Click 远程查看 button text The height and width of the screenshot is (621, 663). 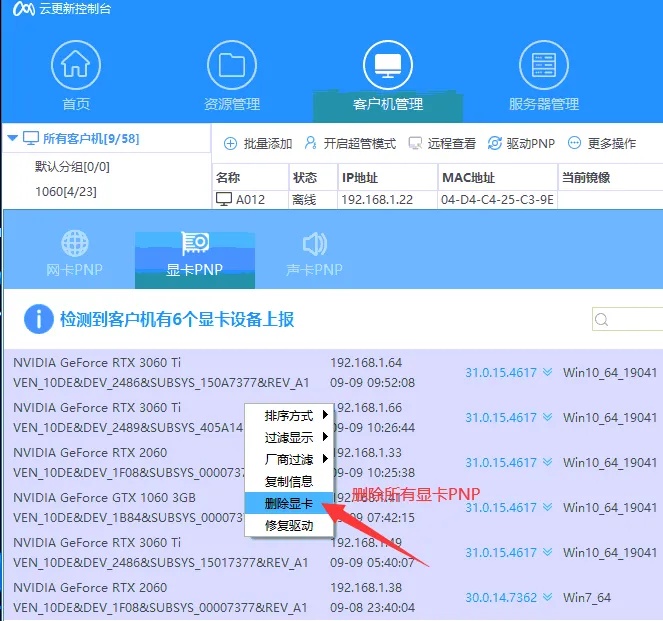click(x=451, y=144)
